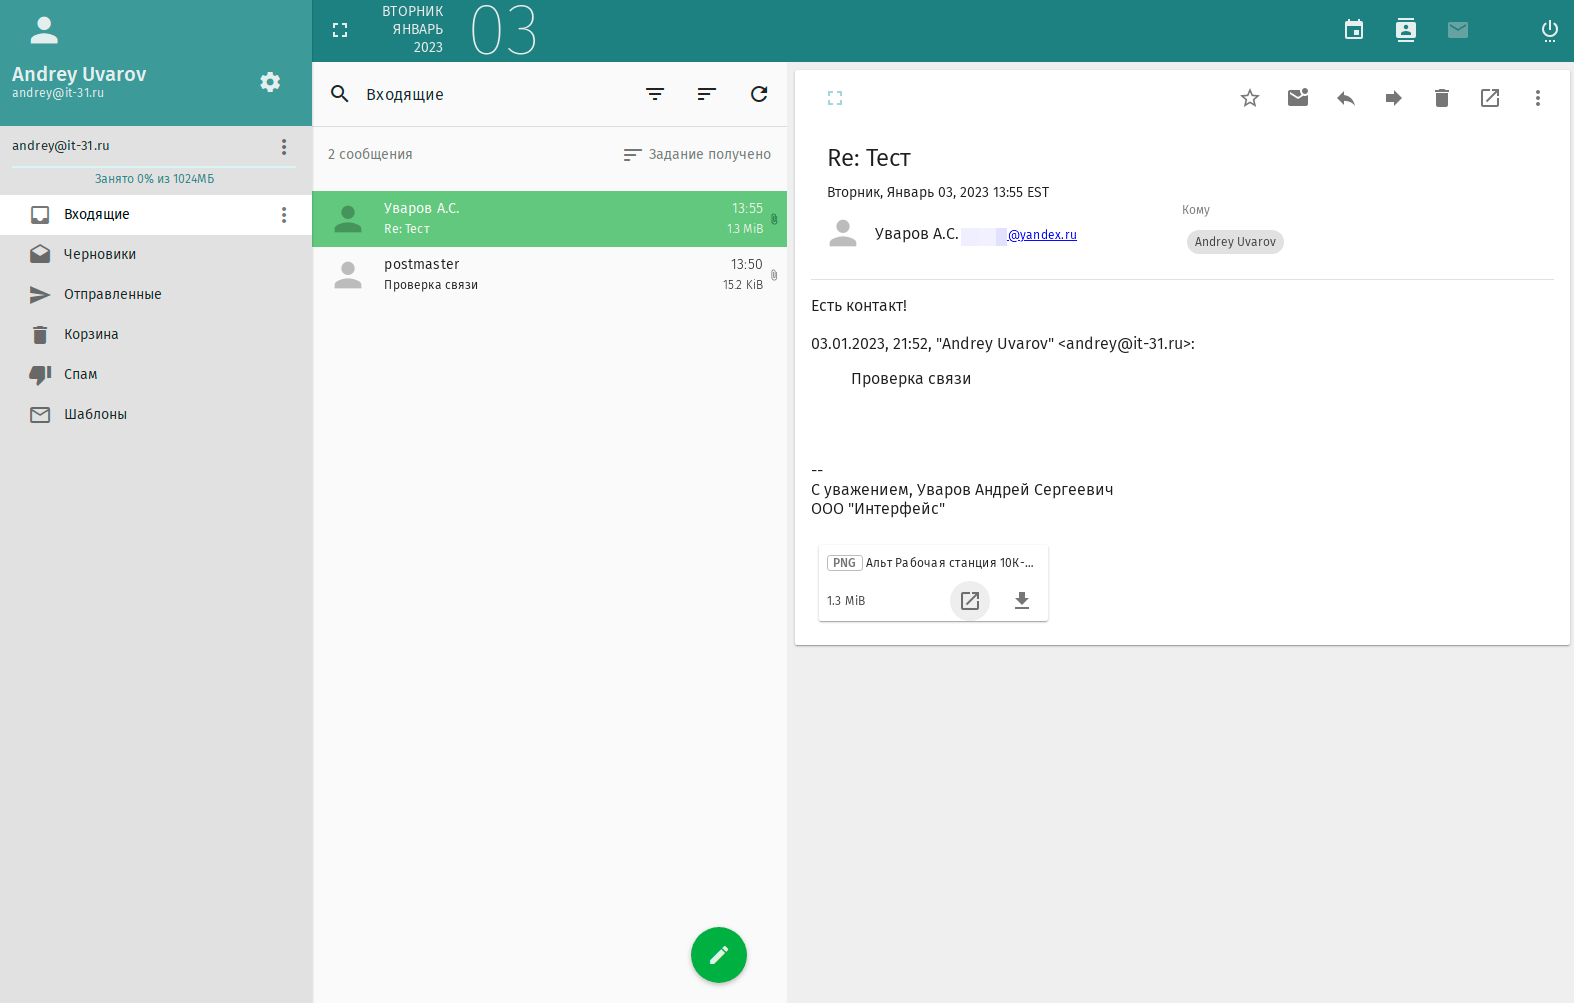Open options menu for andrey@it-31.ru account
The image size is (1574, 1003).
[x=284, y=147]
